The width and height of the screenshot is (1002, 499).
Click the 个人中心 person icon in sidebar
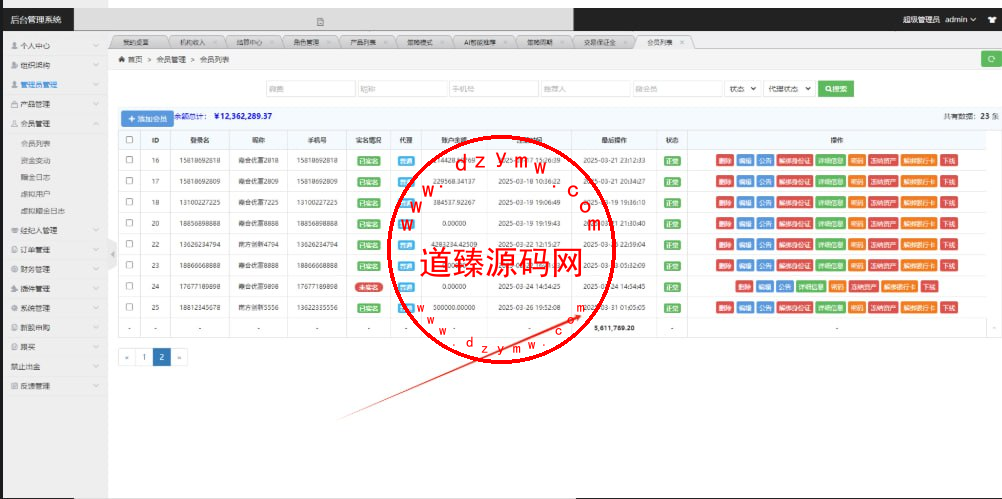tap(15, 46)
